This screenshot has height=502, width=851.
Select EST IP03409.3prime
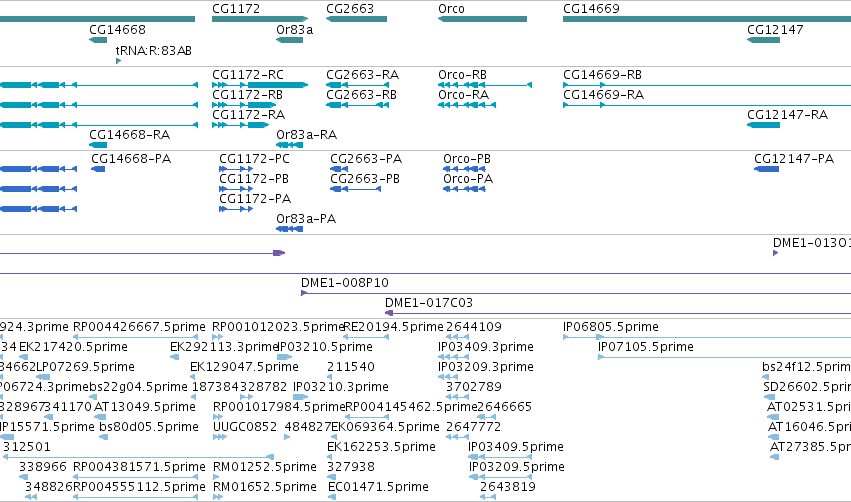(486, 347)
